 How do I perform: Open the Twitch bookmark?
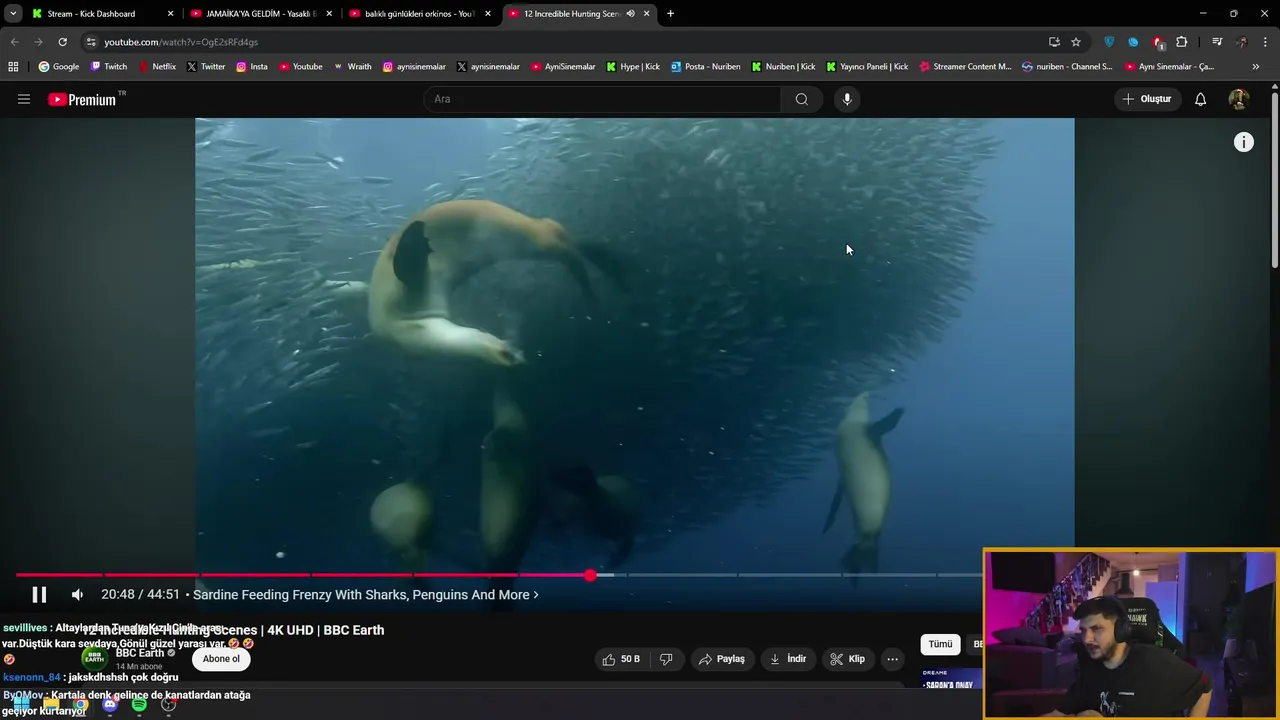coord(109,67)
